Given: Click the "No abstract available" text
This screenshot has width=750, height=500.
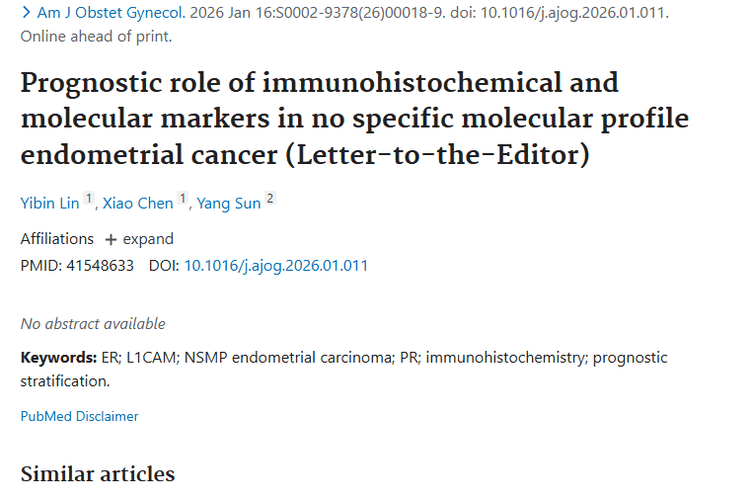Looking at the screenshot, I should point(93,324).
